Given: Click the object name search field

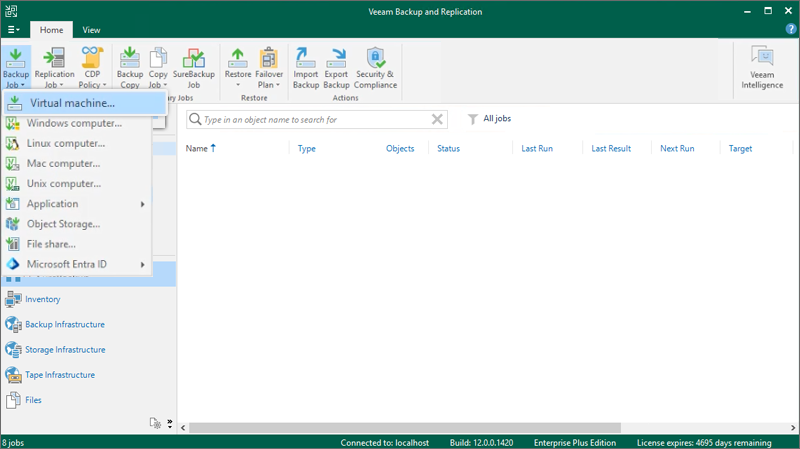Looking at the screenshot, I should coord(315,119).
